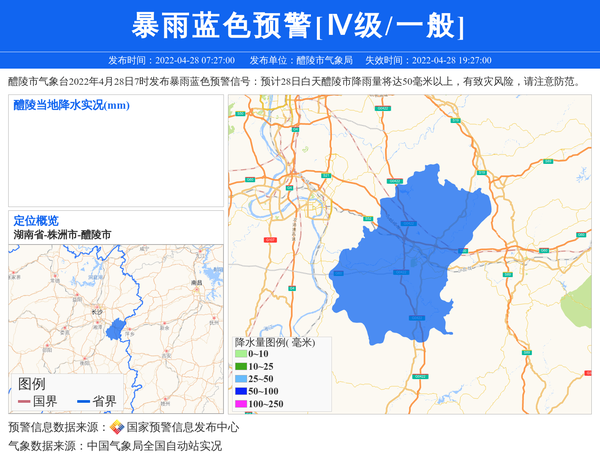This screenshot has width=600, height=471.
Task: Click the 湖南省-株洲市-醴陵市 location text
Action: 62,234
